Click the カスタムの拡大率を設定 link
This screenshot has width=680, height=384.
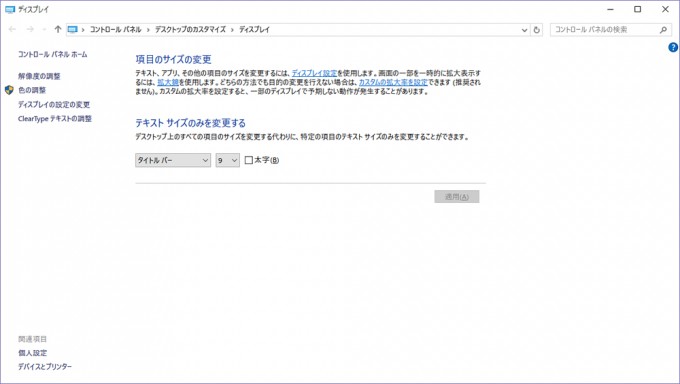point(393,82)
